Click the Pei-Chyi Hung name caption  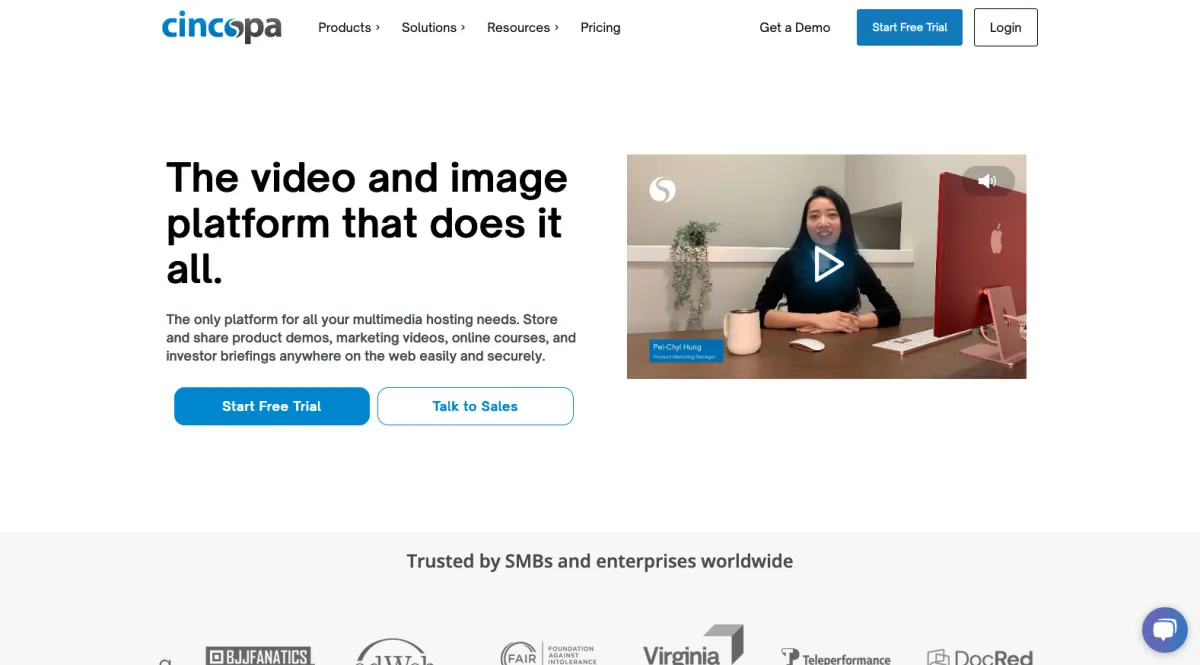(686, 351)
